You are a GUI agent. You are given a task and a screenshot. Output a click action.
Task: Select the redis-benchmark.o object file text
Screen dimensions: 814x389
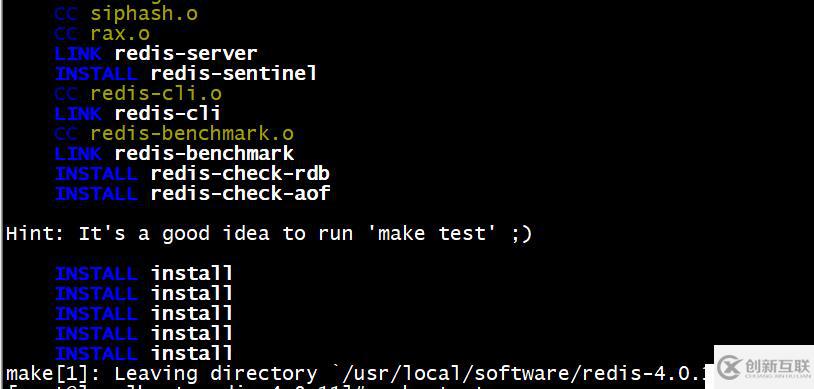click(x=192, y=133)
